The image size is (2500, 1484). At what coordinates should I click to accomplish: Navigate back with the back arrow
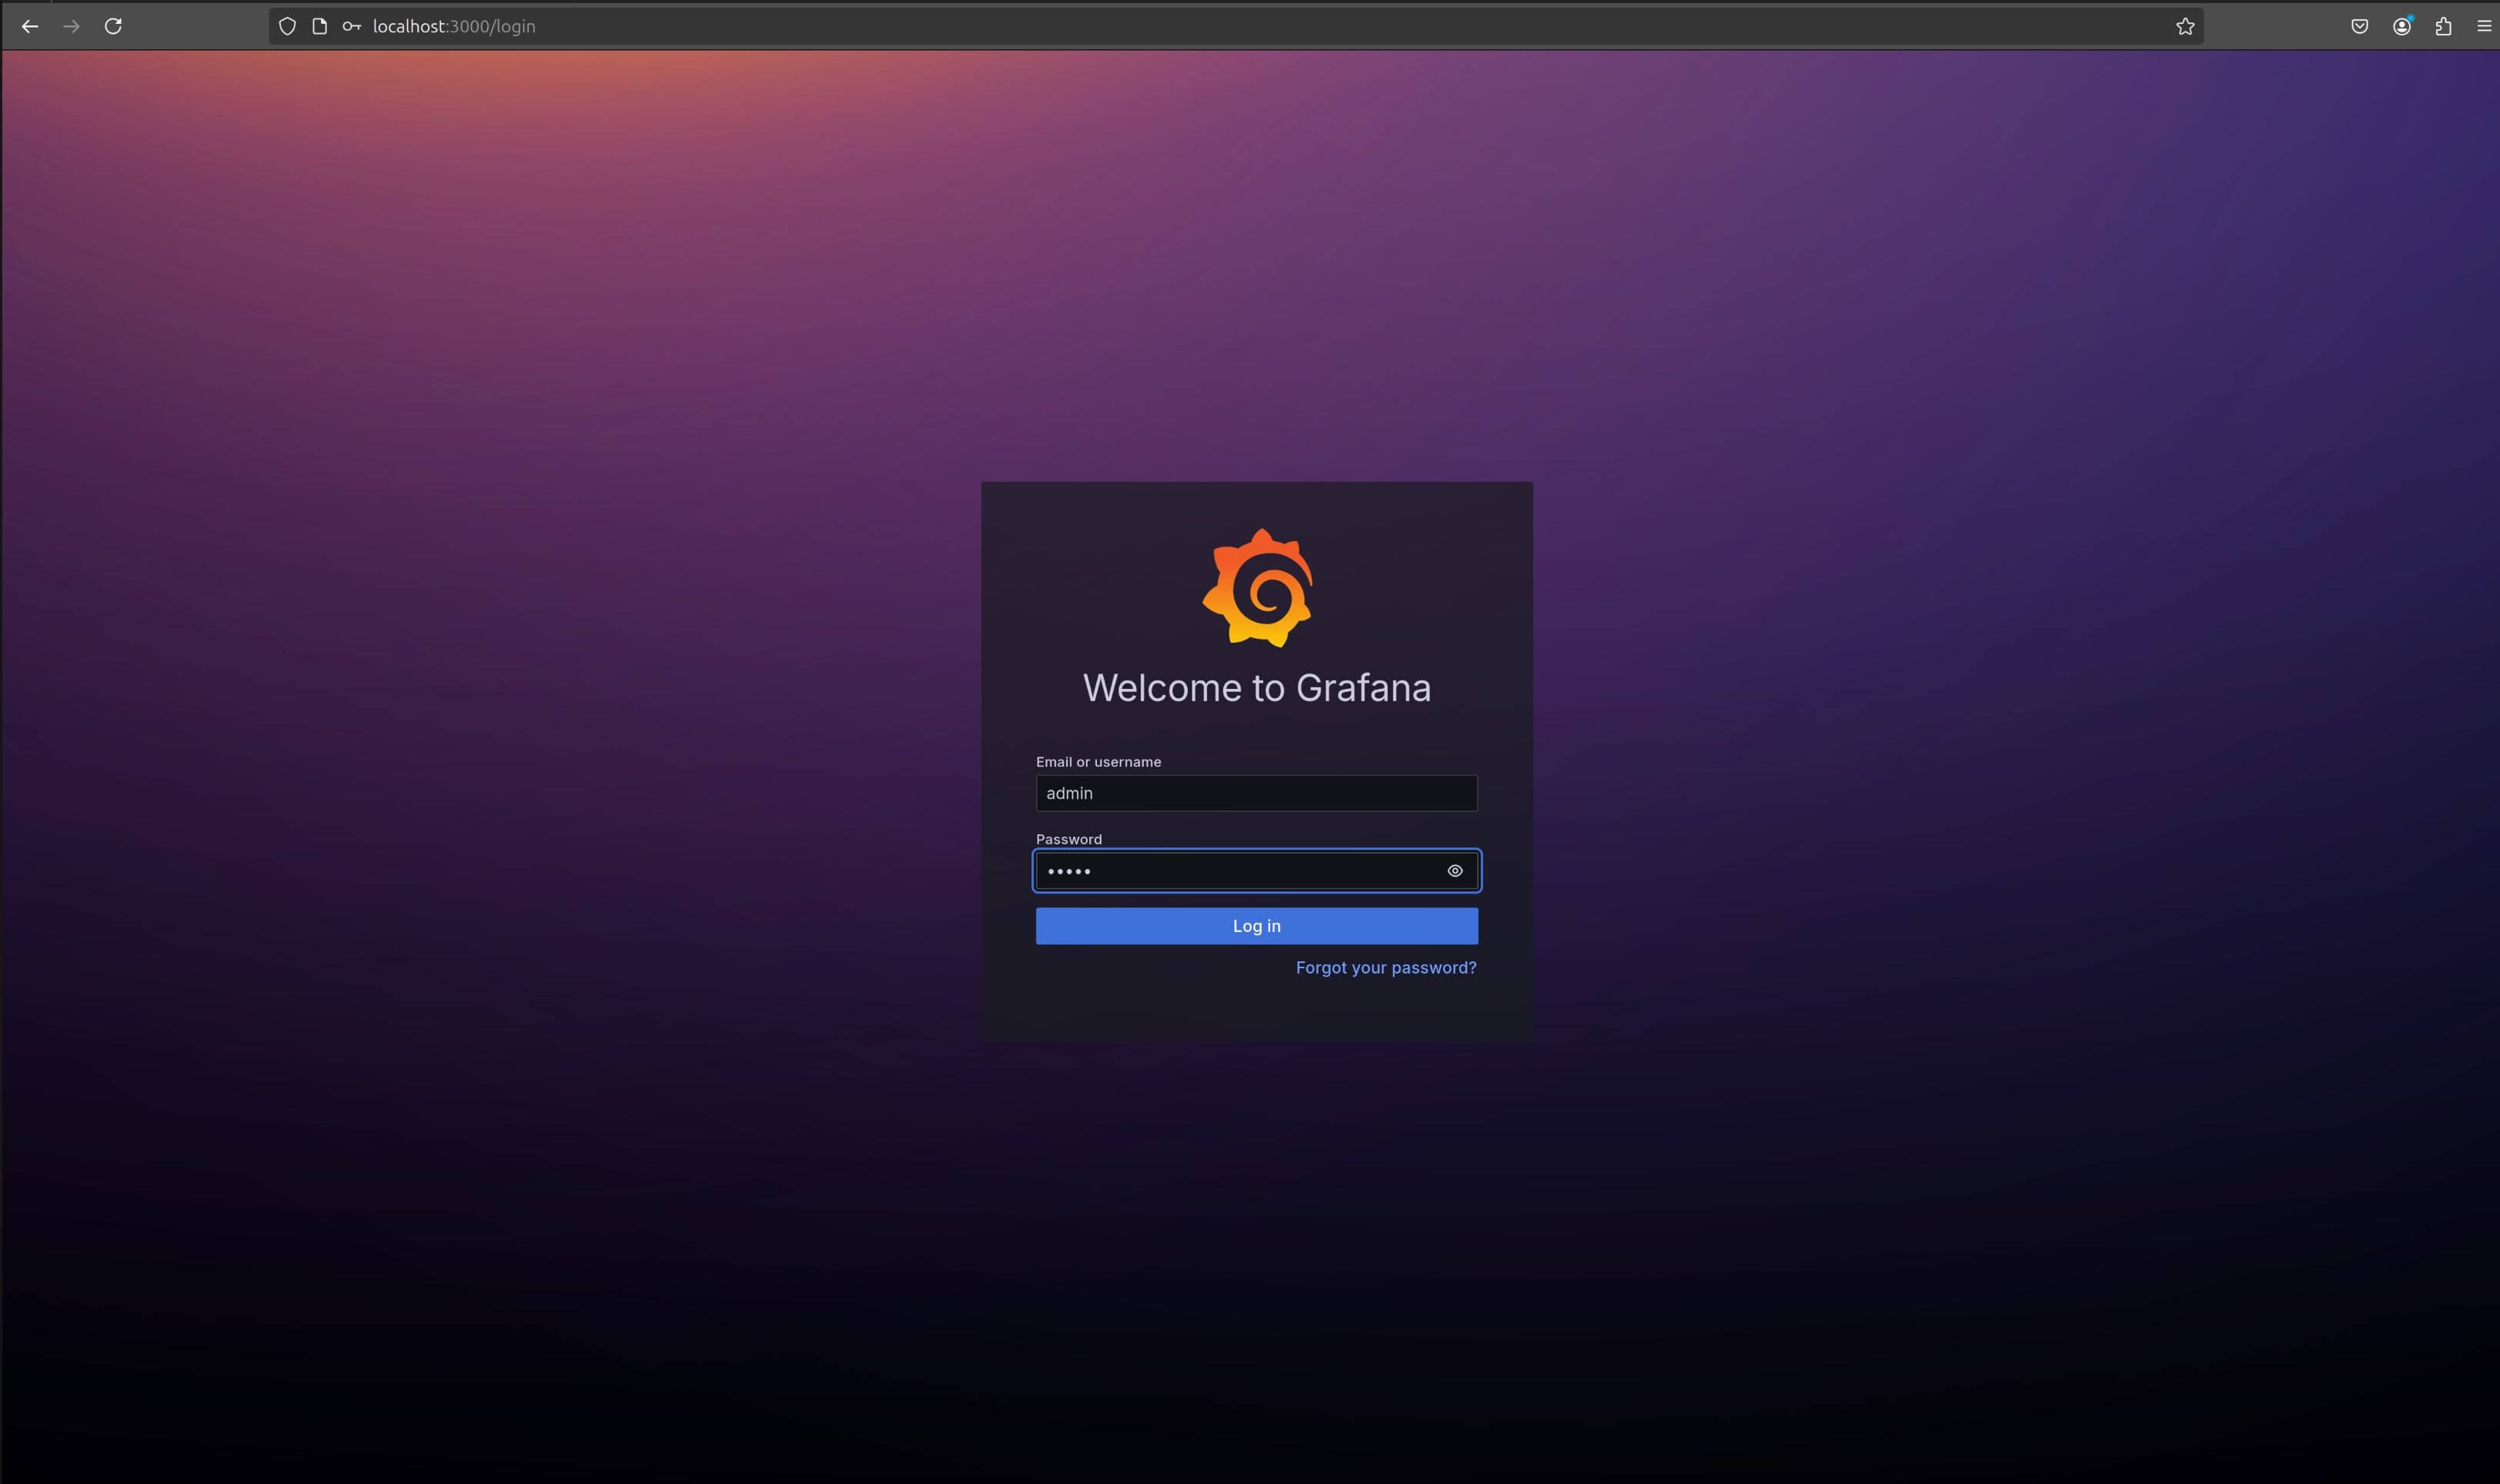pos(29,26)
